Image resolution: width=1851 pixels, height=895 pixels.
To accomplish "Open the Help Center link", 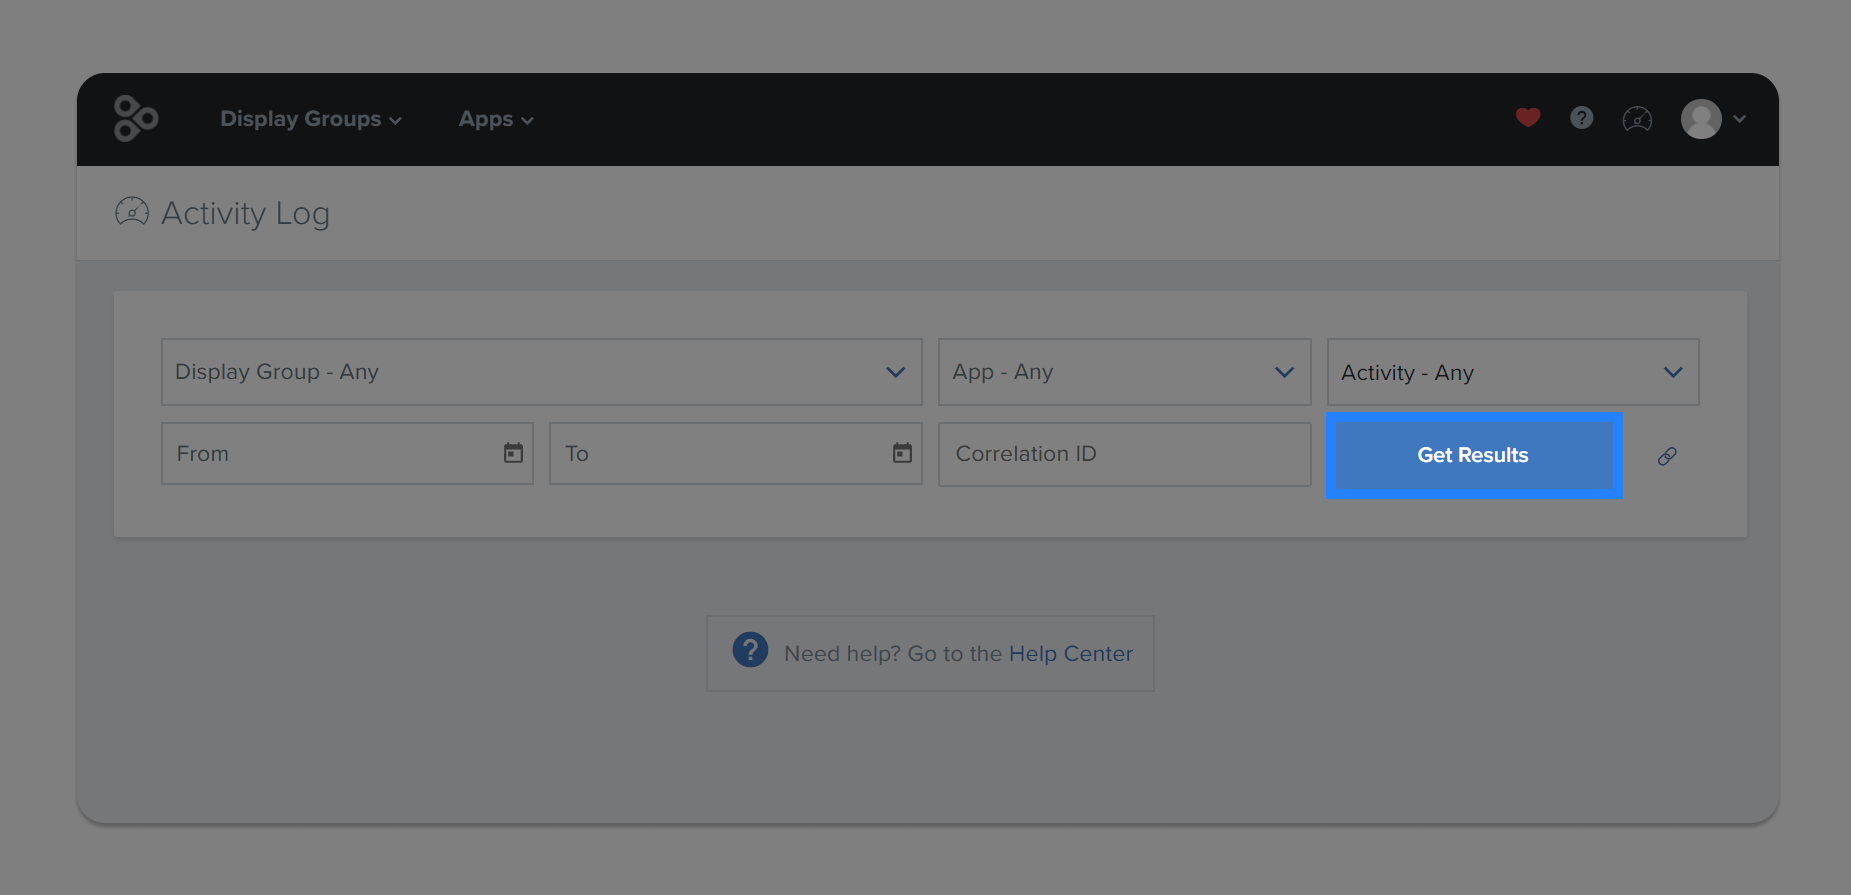I will tap(1070, 654).
